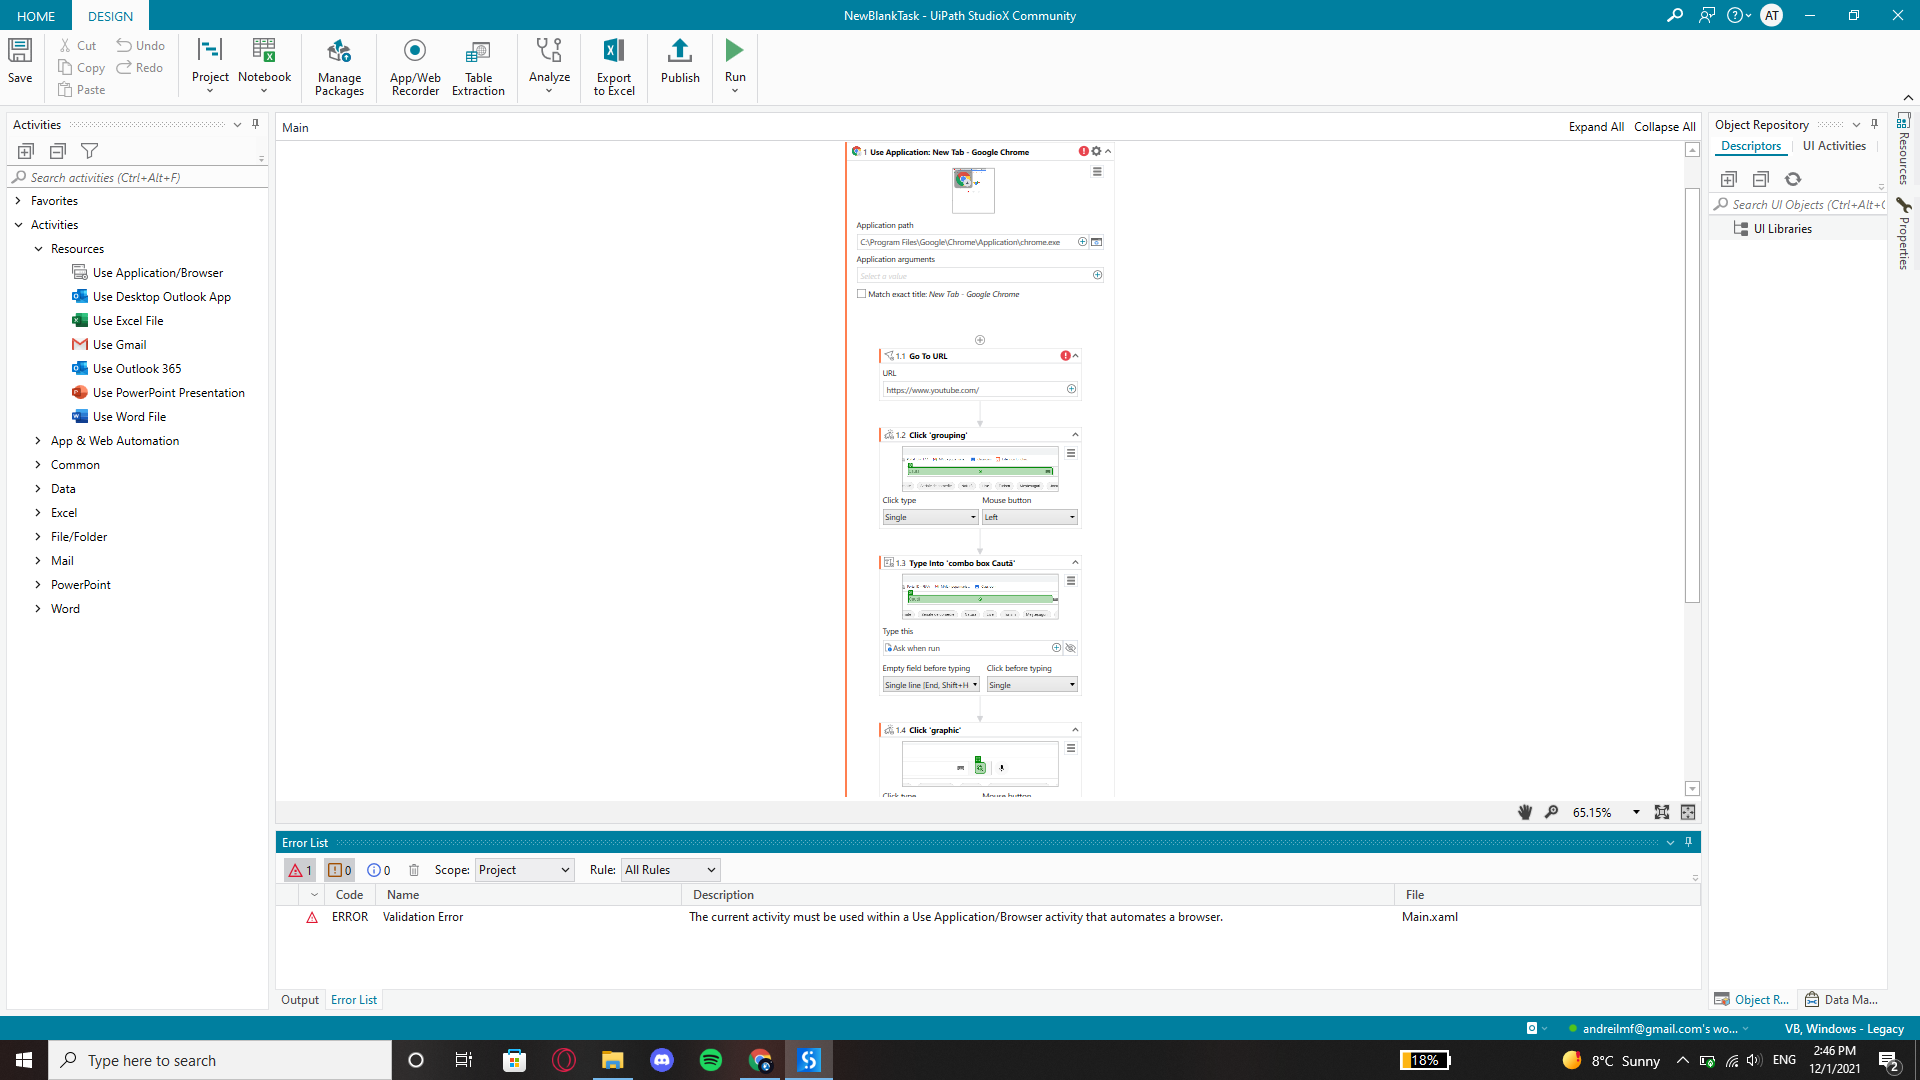Click Collapse All in designer
The width and height of the screenshot is (1920, 1080).
tap(1664, 127)
